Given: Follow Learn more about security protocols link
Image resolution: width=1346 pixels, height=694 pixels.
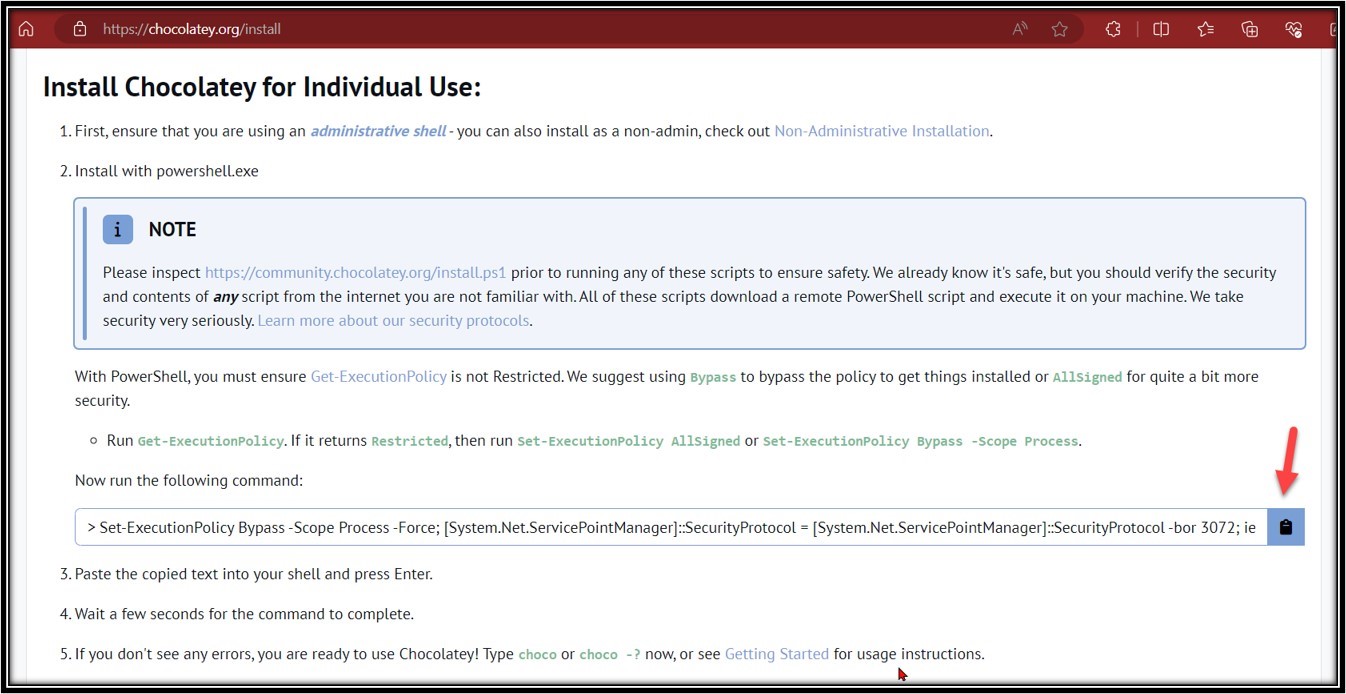Looking at the screenshot, I should [393, 321].
